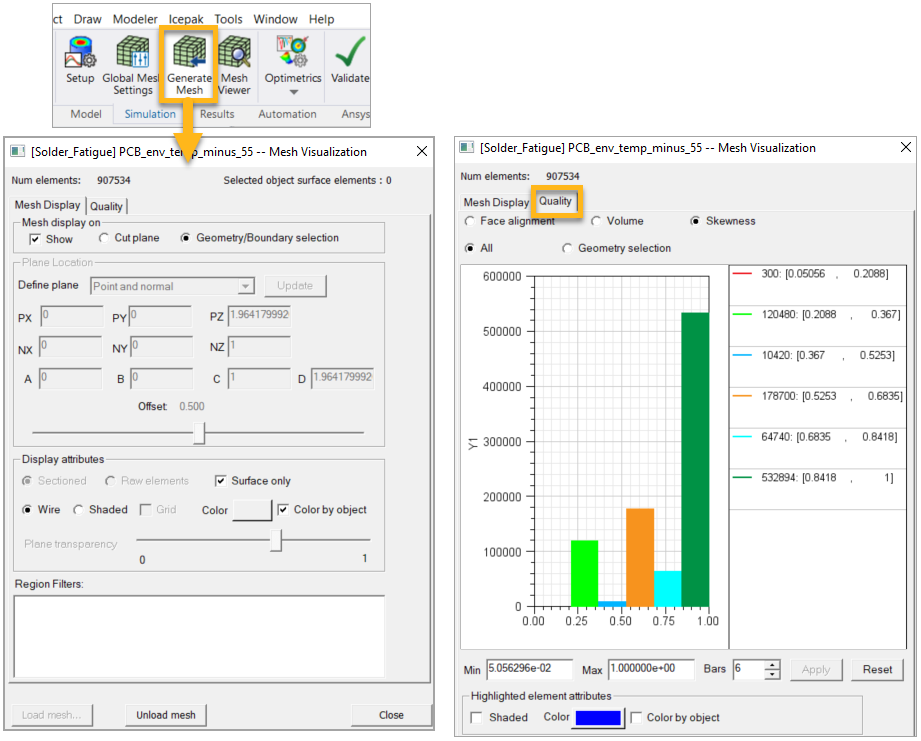This screenshot has width=921, height=741.
Task: Disable the Surface only checkbox
Action: (x=222, y=481)
